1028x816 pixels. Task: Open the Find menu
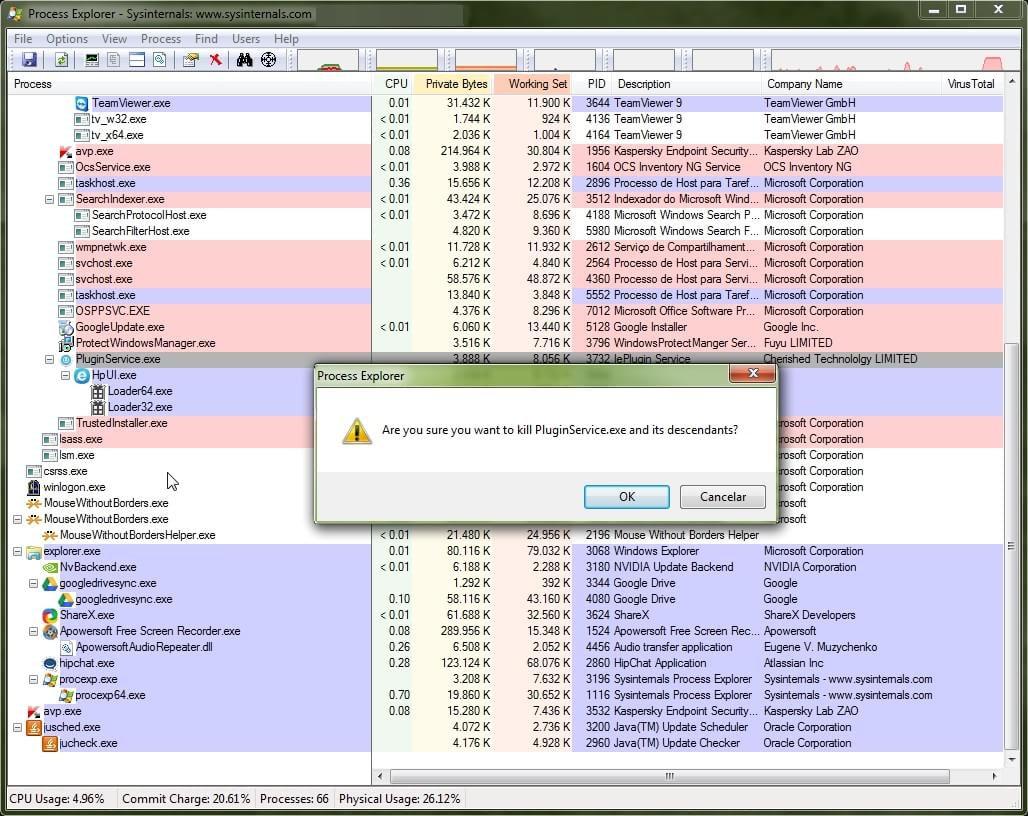(206, 39)
